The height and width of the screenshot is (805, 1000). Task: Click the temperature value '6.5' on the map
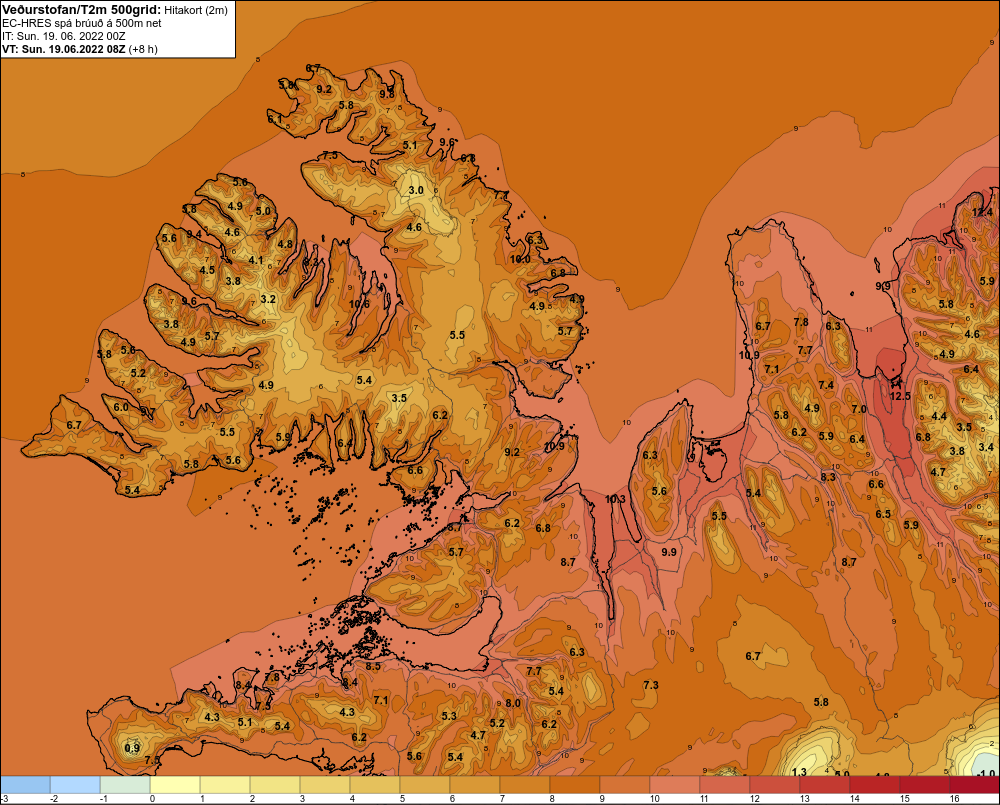tap(883, 514)
